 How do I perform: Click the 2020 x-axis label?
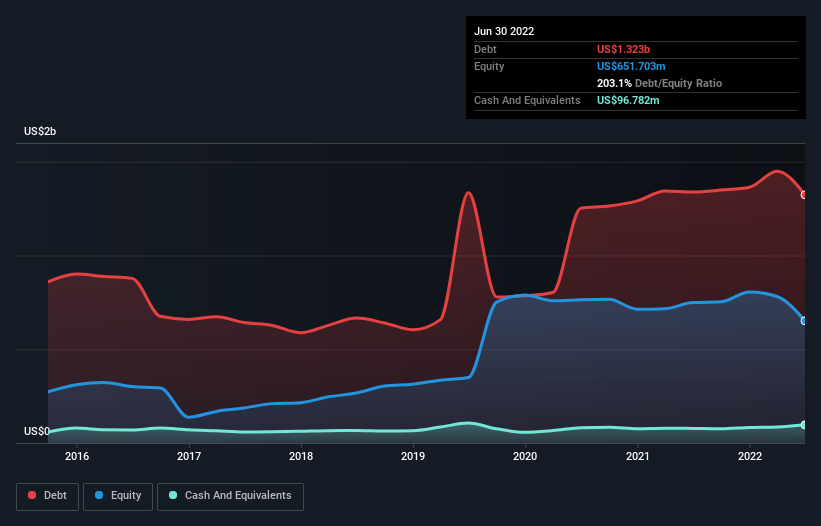click(x=525, y=456)
